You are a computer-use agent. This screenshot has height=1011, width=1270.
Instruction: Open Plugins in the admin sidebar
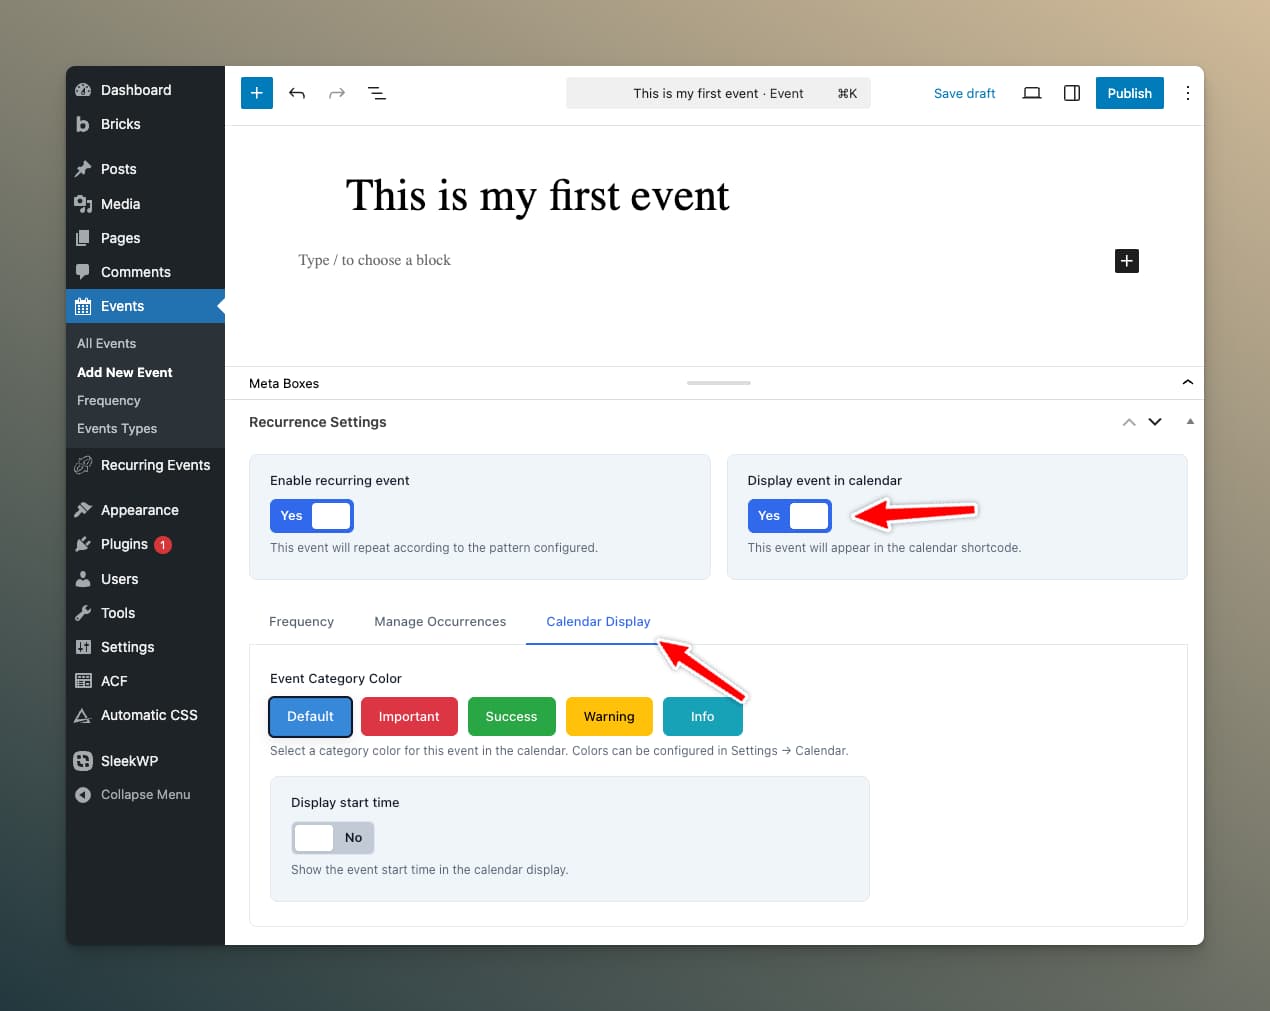(x=124, y=544)
